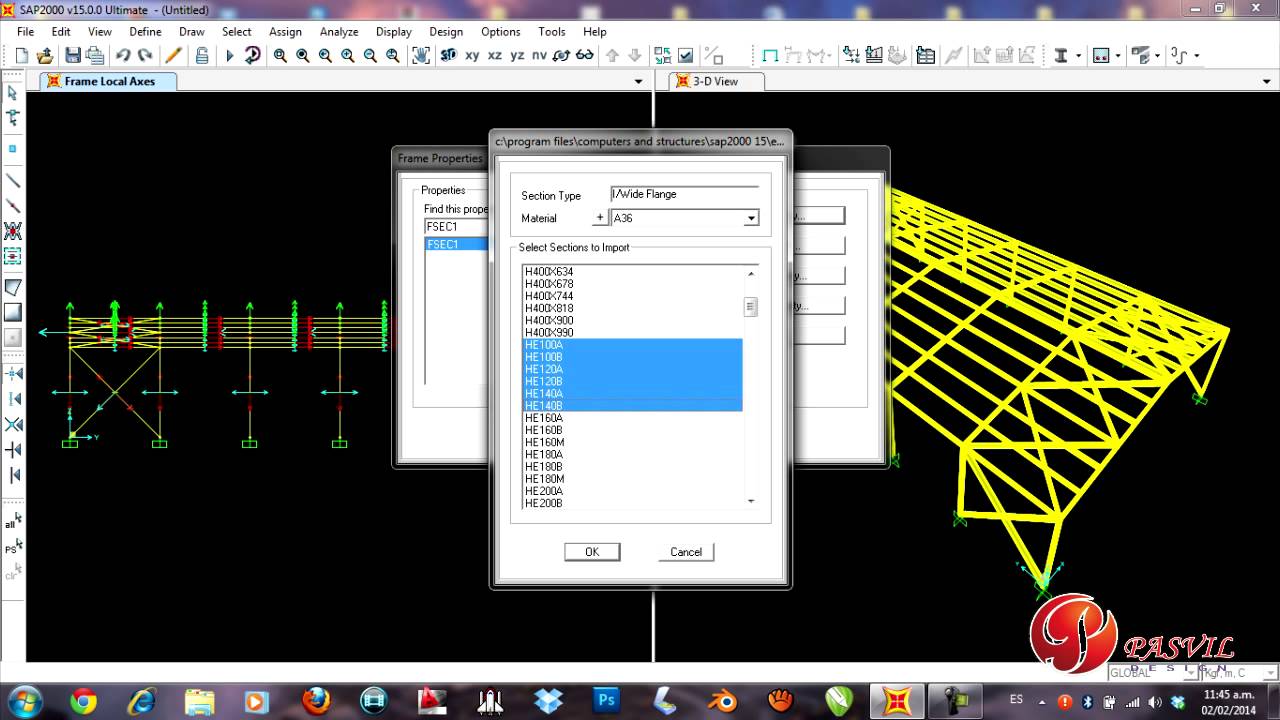This screenshot has width=1280, height=720.
Task: Open a model file with folder icon
Action: click(x=45, y=56)
